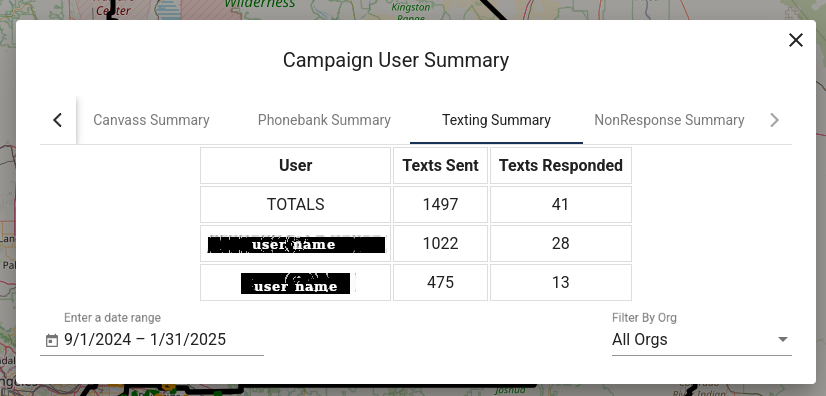Switch to the Canvass Summary tab
Screen dimensions: 826x396
(x=151, y=120)
